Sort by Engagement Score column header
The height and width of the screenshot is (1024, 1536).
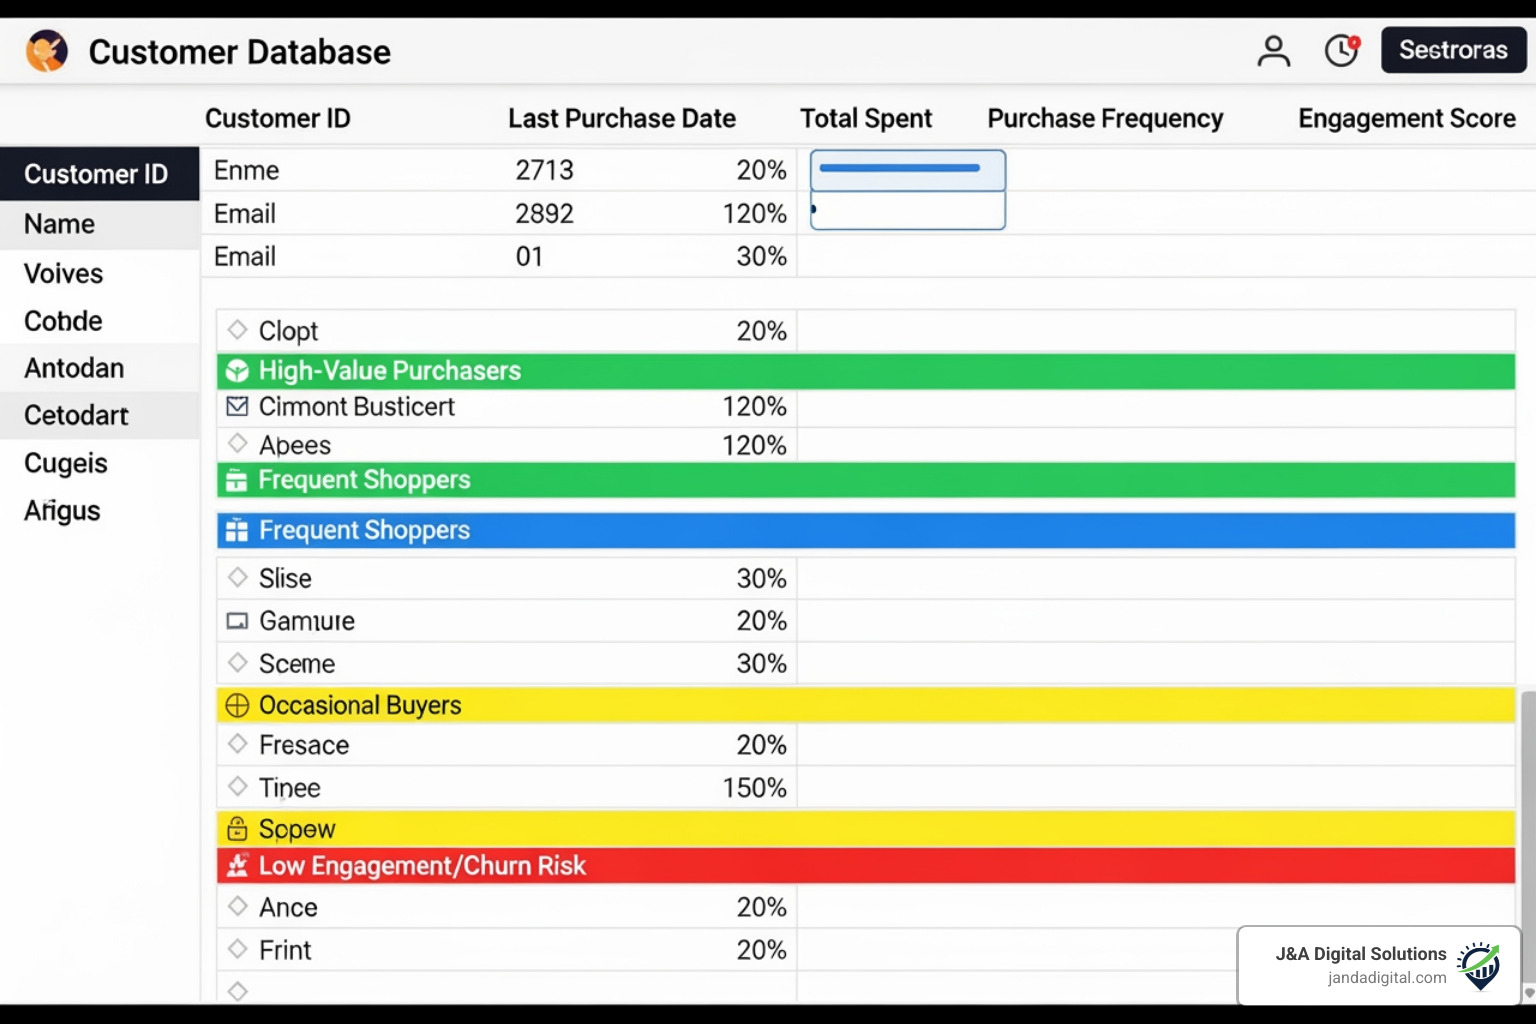click(1407, 118)
